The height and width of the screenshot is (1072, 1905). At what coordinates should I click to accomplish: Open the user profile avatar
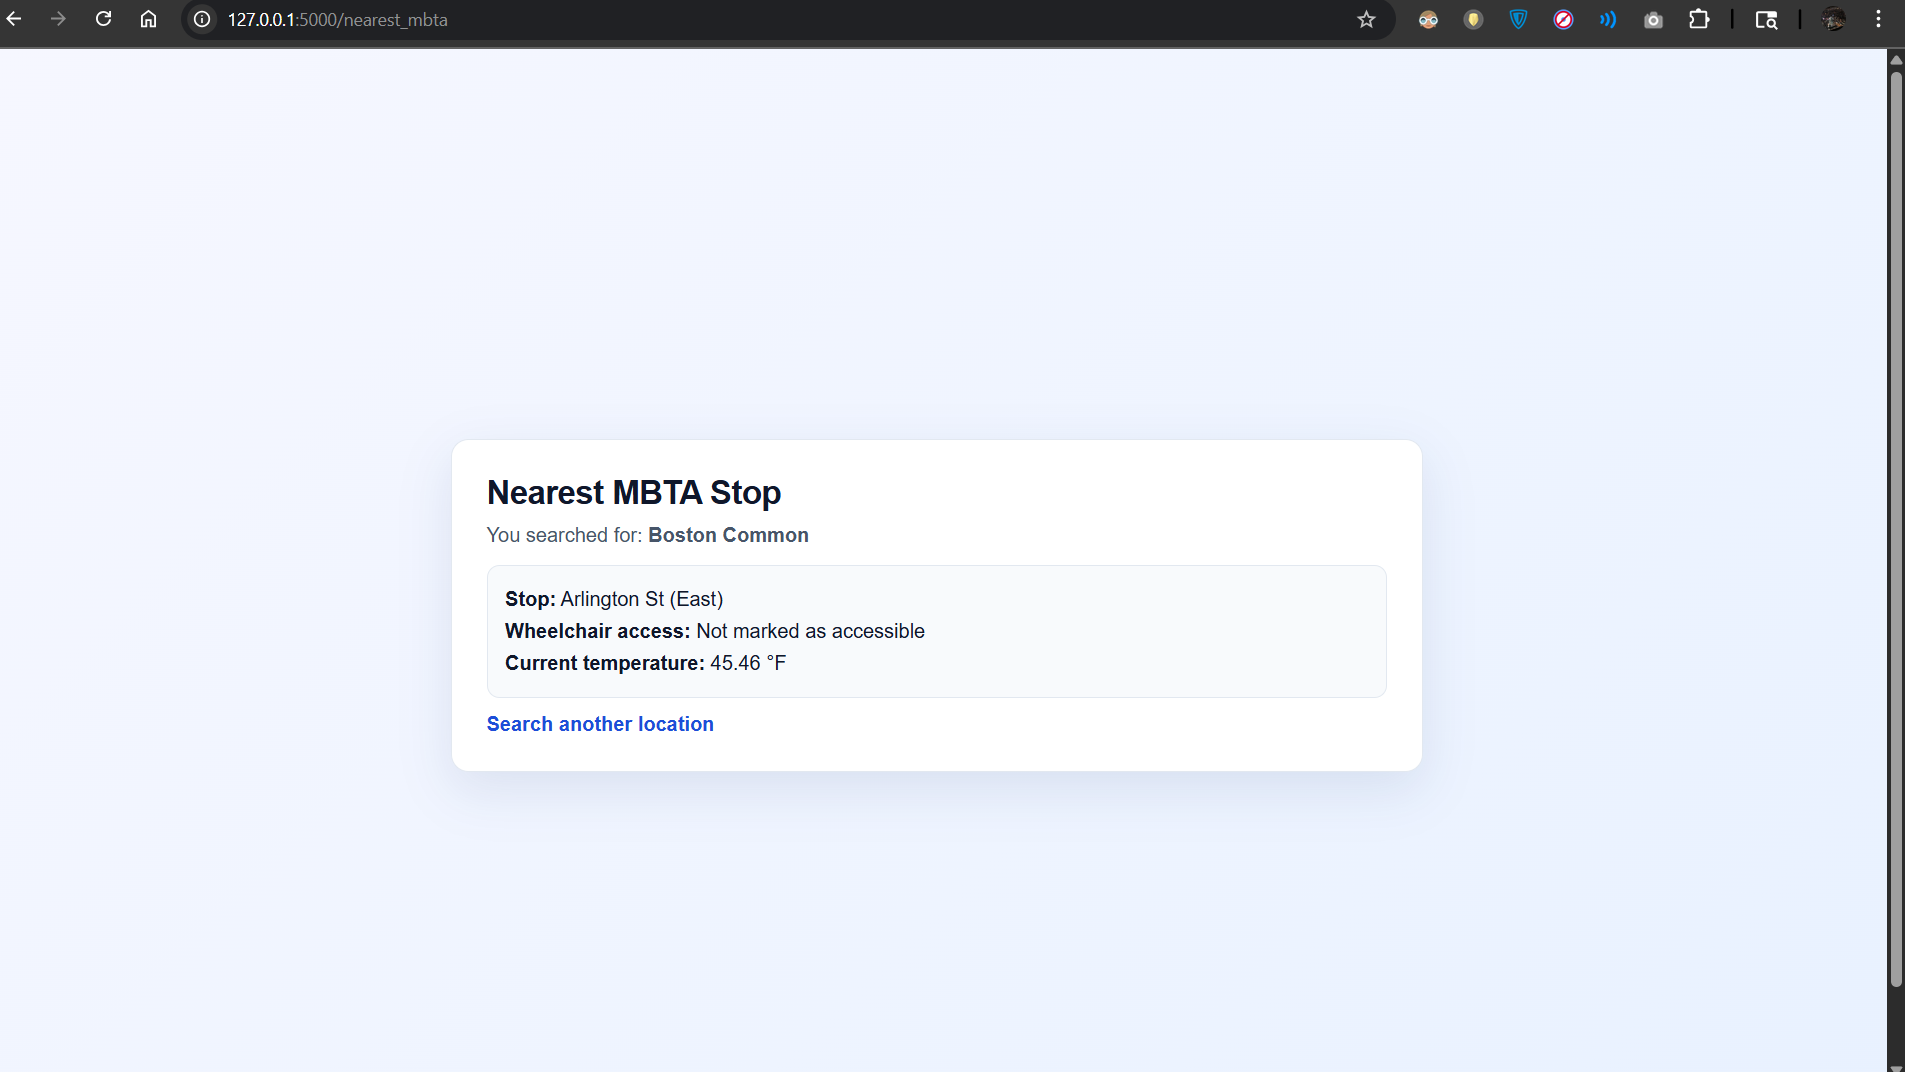[1834, 19]
